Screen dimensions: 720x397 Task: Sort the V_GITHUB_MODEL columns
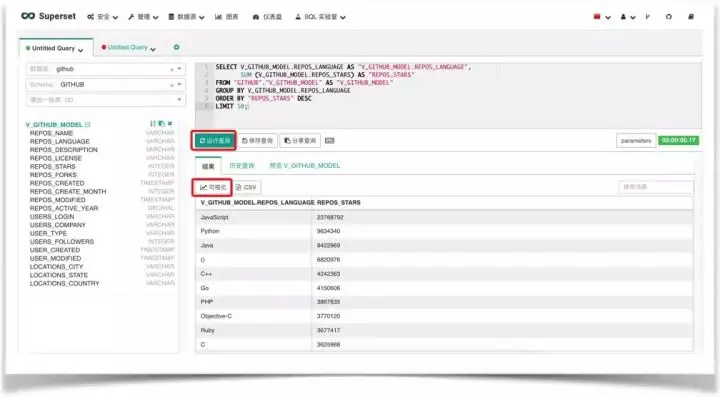point(153,123)
